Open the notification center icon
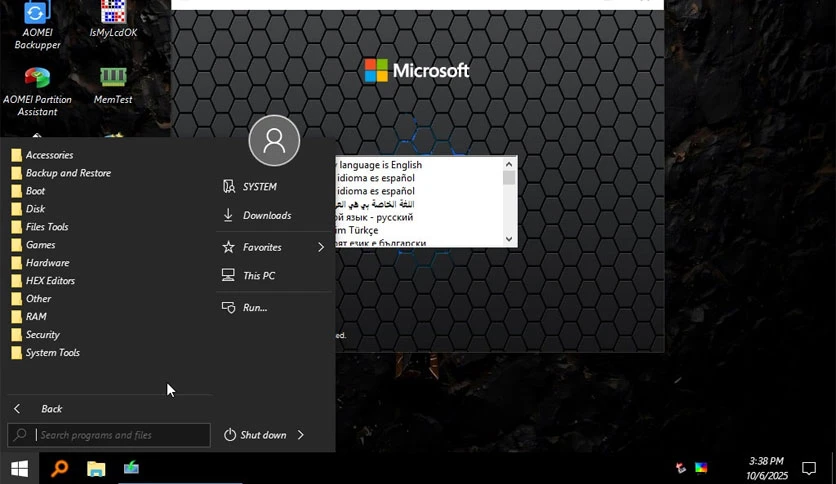 tap(809, 469)
